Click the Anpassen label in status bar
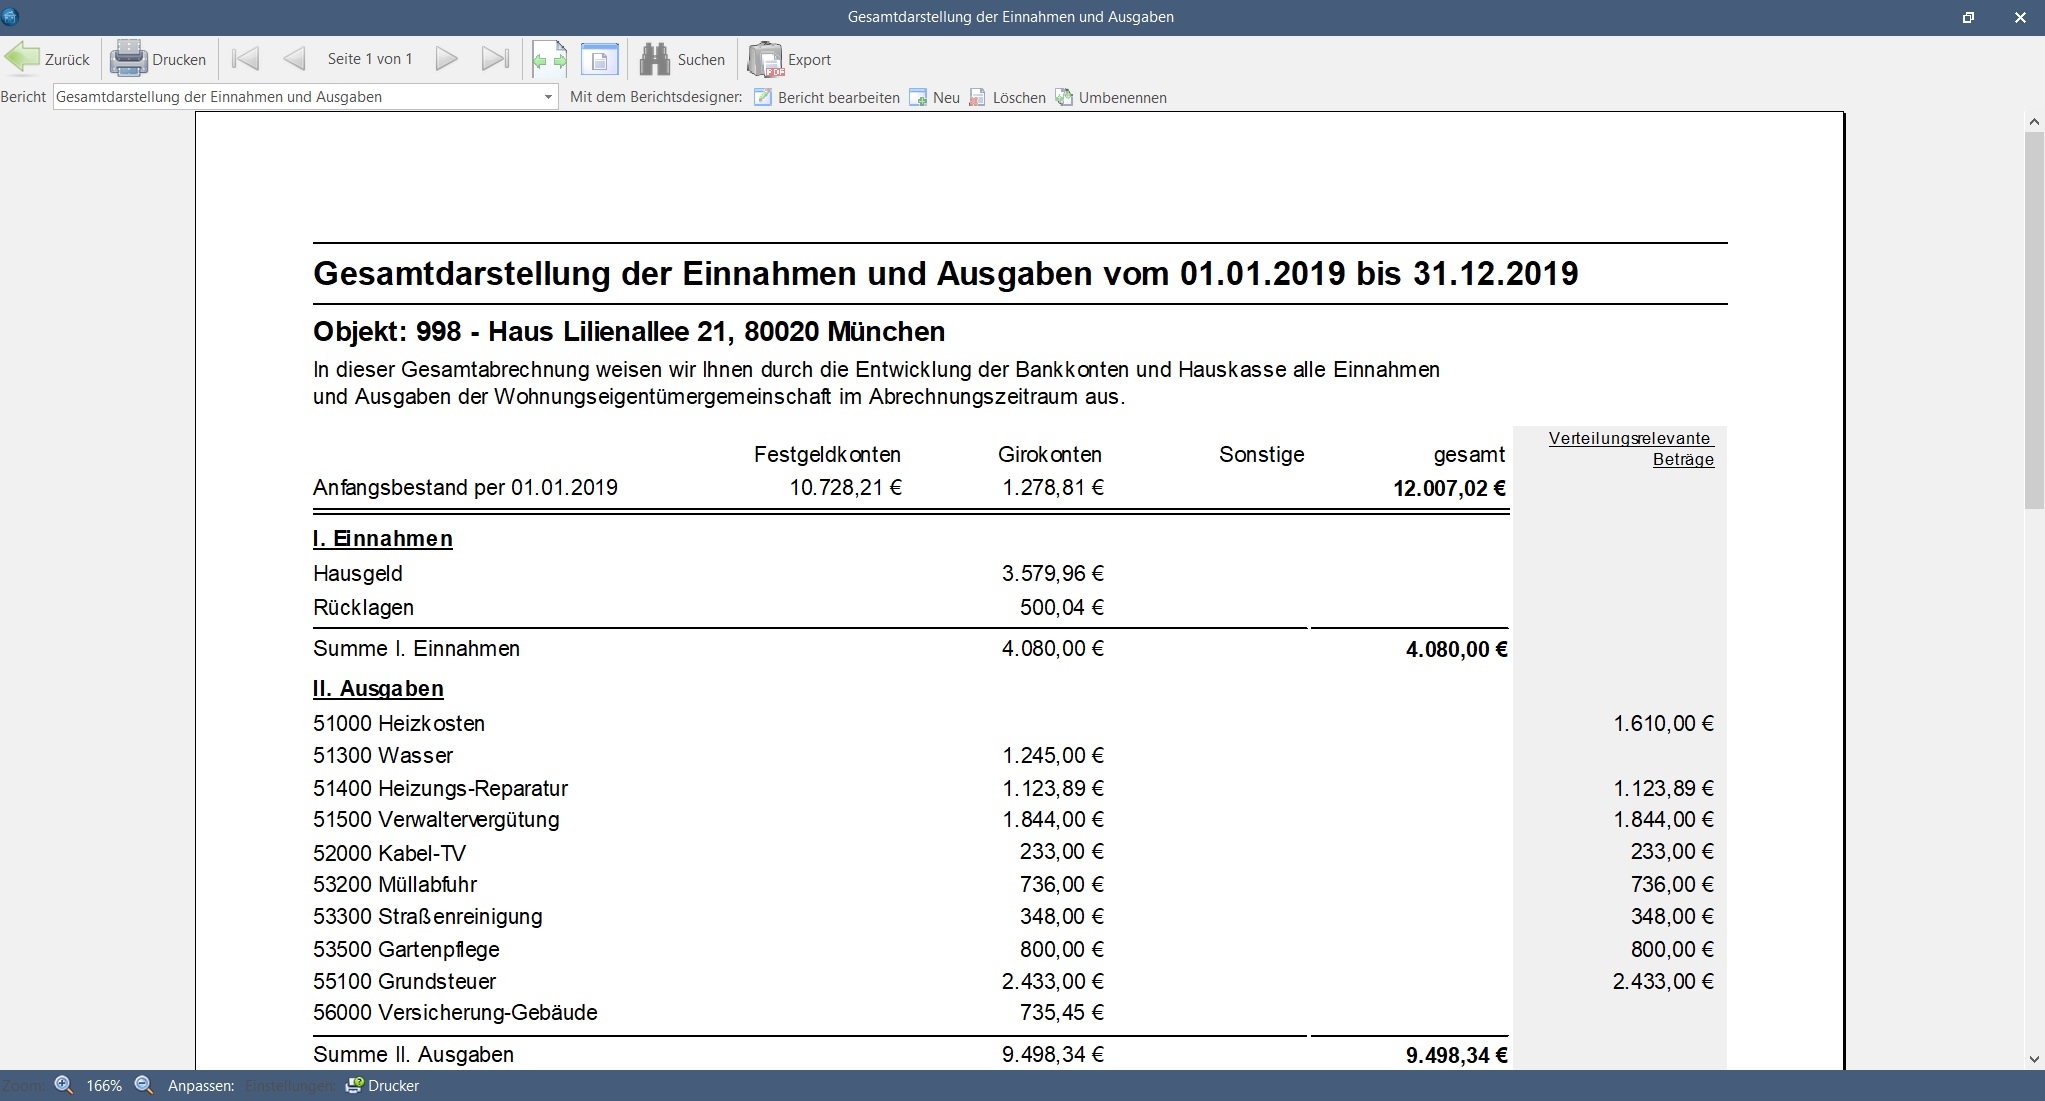Viewport: 2045px width, 1101px height. pyautogui.click(x=201, y=1085)
